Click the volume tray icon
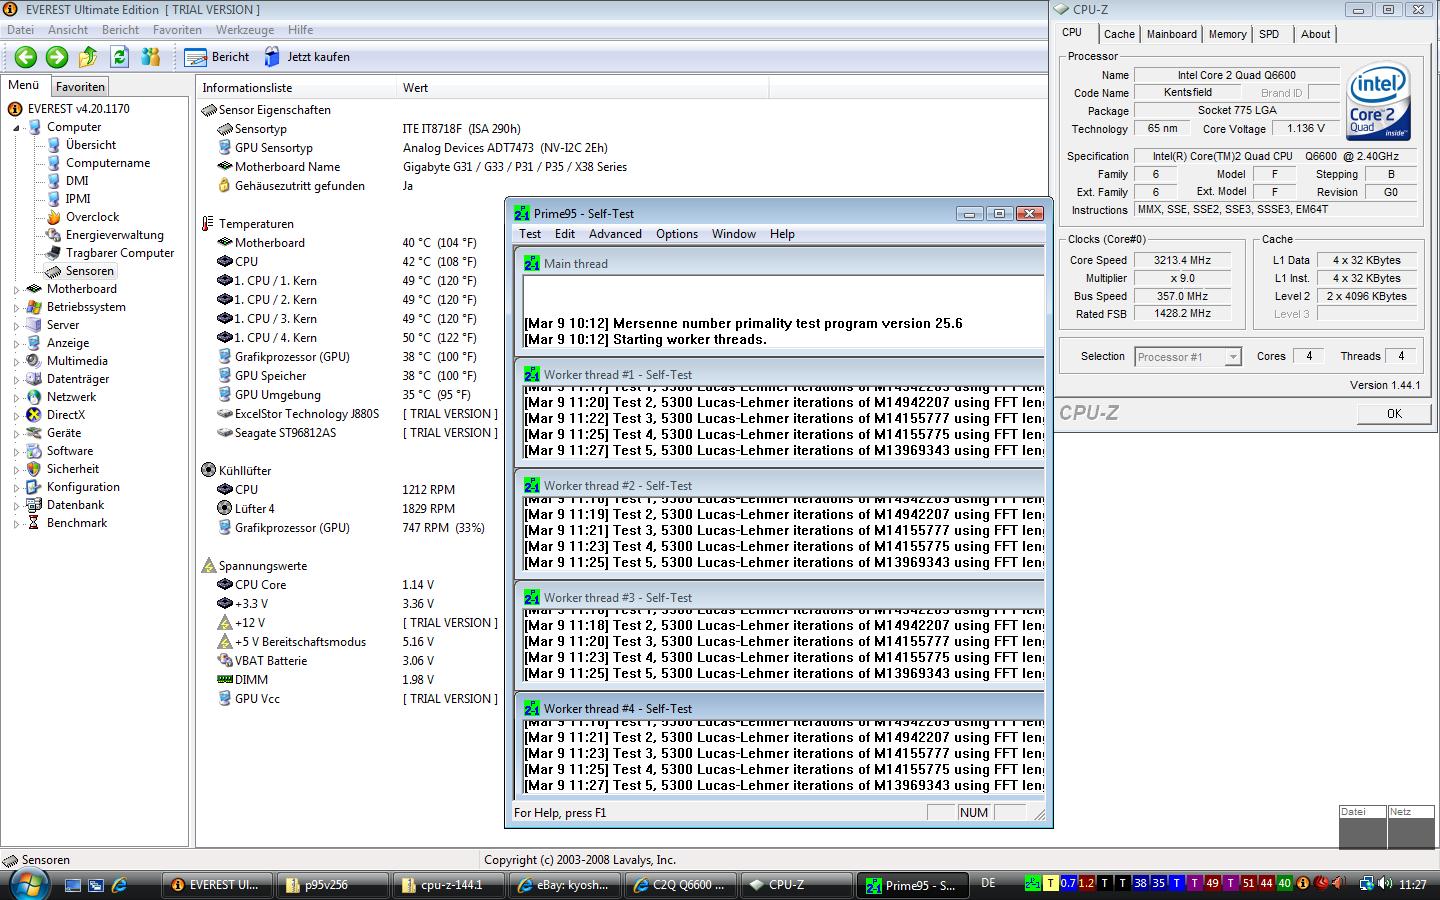 1385,884
